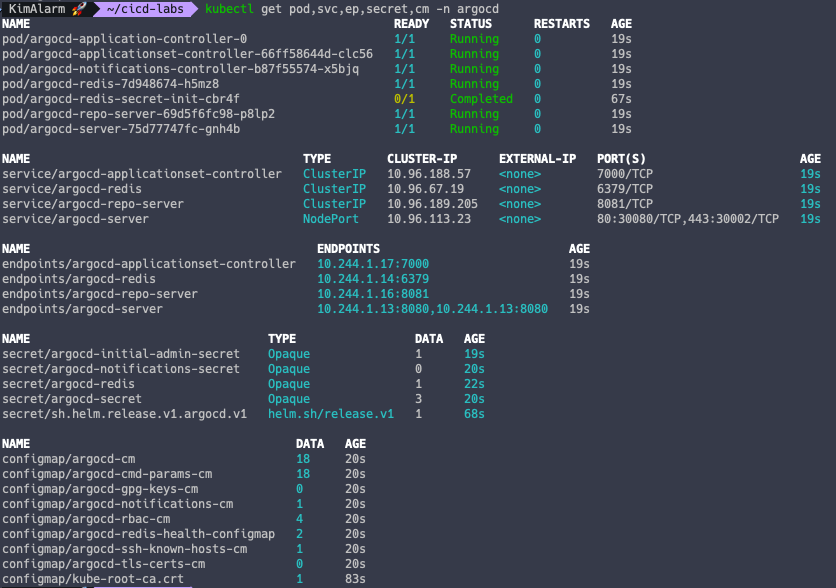
Task: Click the RESTARTS column header
Action: click(x=561, y=24)
